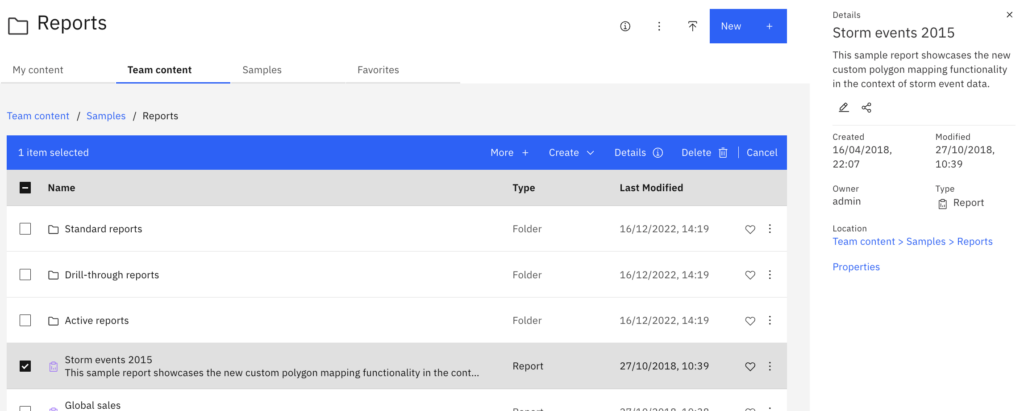
Task: Favorite the Storm events 2015 report
Action: (750, 367)
